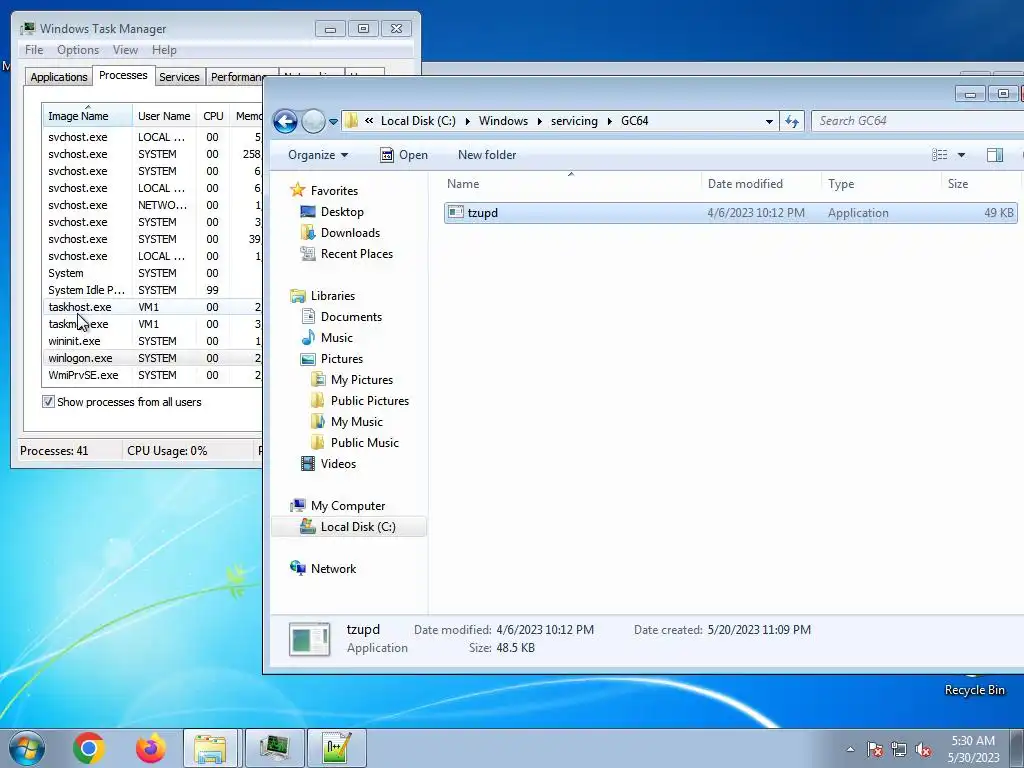
Task: Expand breadcrumb arrow after servicing
Action: 610,121
